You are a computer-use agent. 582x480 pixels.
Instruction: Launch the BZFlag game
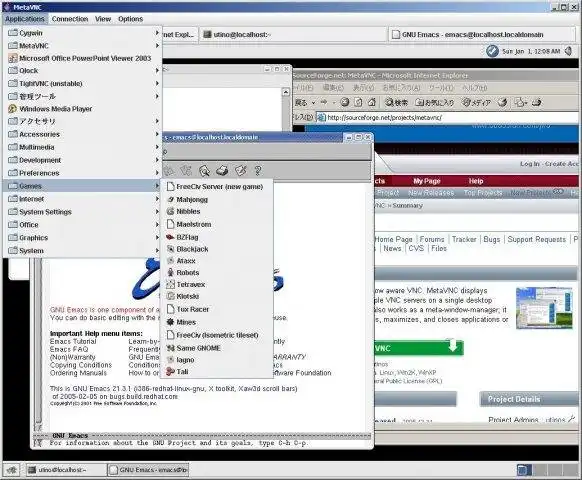pos(217,237)
